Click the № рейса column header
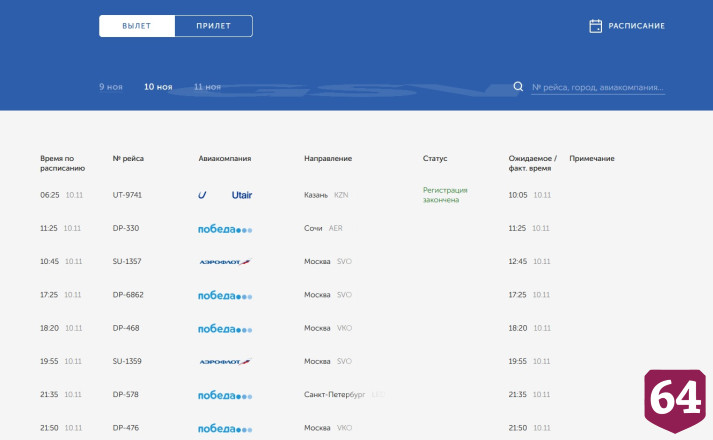713x440 pixels. [x=128, y=158]
